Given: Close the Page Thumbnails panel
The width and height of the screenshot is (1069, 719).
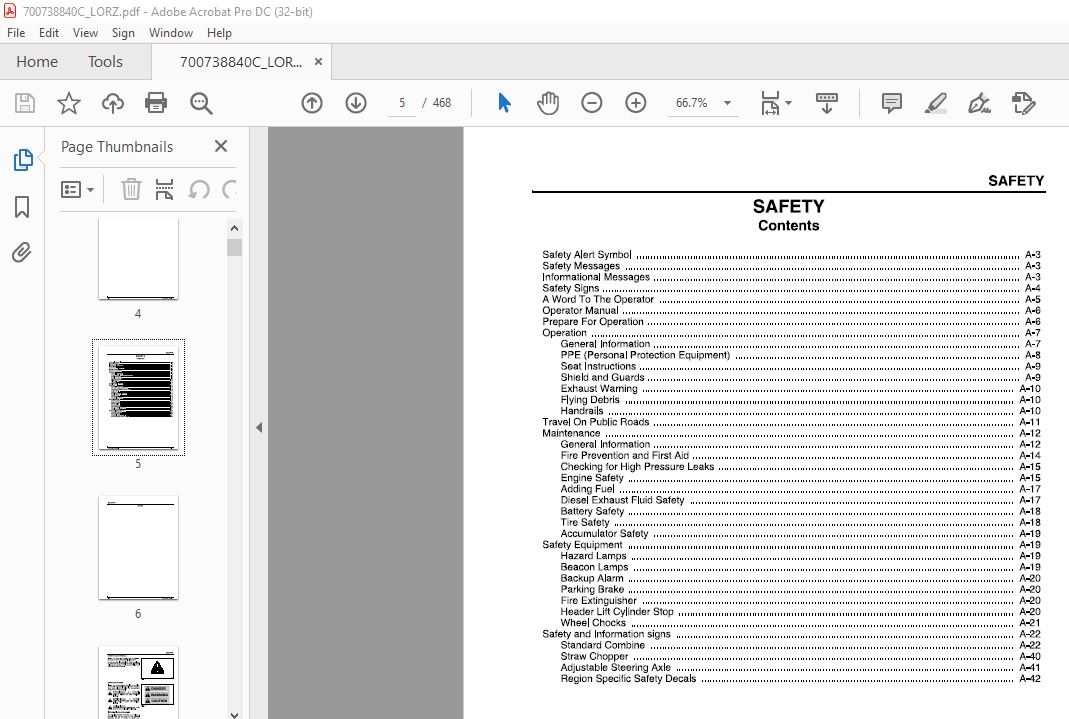Looking at the screenshot, I should pos(221,146).
